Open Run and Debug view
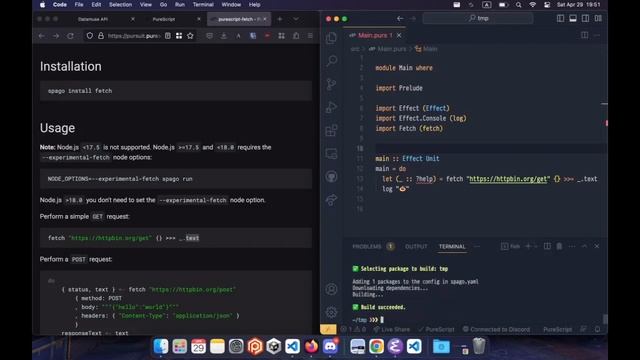 tap(331, 107)
